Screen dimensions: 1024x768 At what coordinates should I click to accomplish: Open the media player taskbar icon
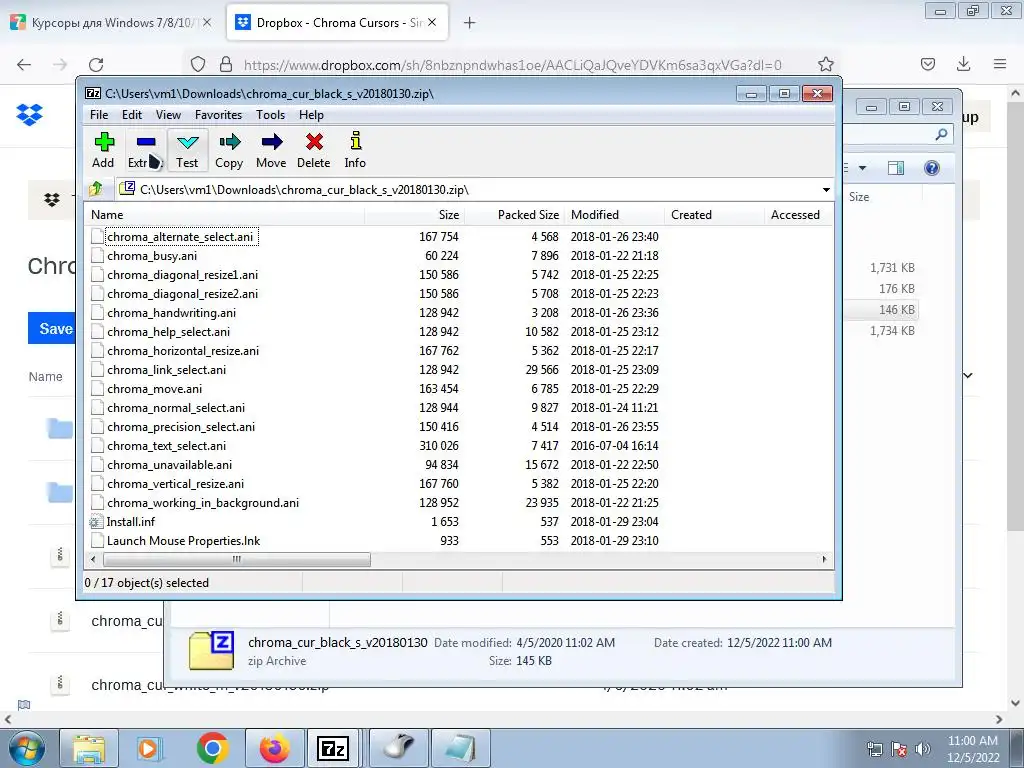pyautogui.click(x=148, y=748)
